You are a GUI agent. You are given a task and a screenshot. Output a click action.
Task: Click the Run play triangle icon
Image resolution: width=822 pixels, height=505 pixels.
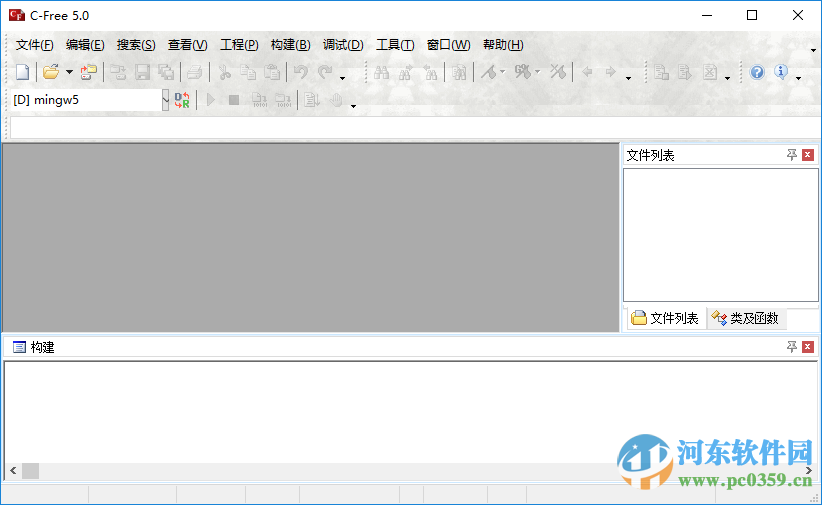point(210,100)
